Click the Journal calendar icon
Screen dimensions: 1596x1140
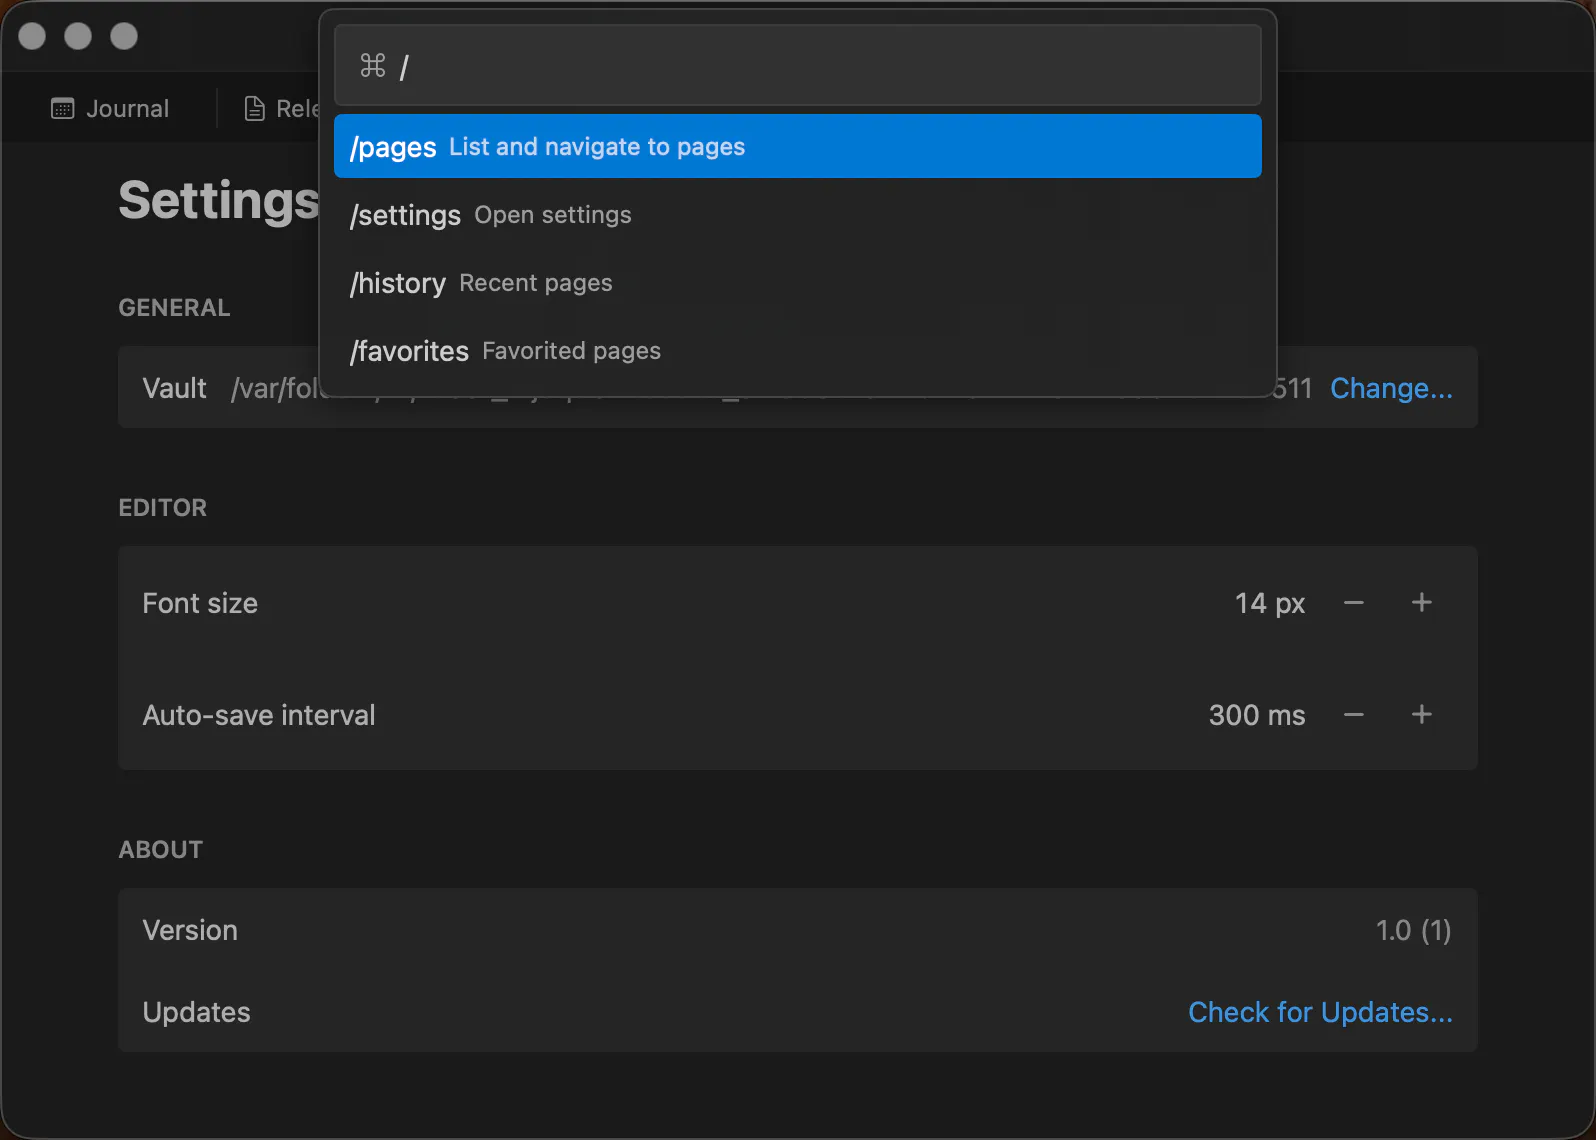coord(62,109)
